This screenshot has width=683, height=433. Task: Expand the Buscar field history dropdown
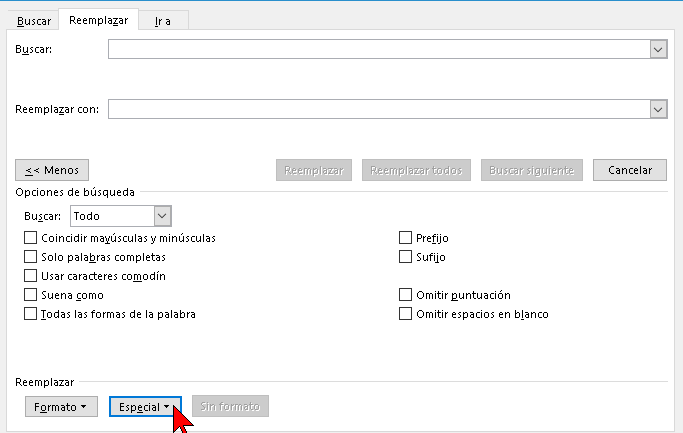[658, 49]
